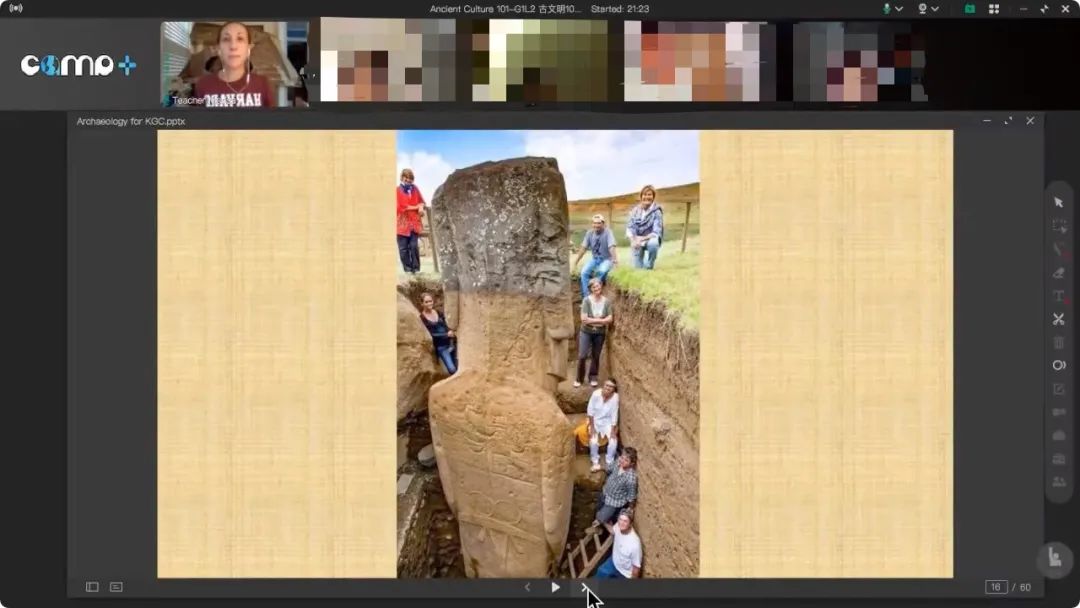Select the Teacher video thumbnail

click(236, 64)
